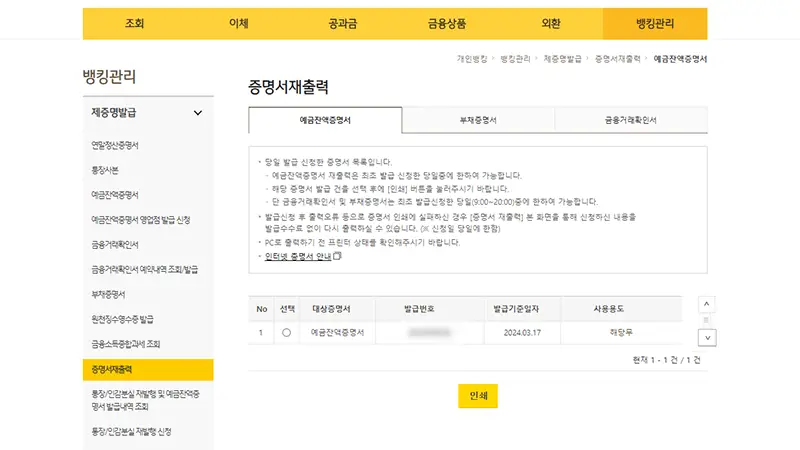Click the 예금잔액증명서 cell in row 1
Screen dimensions: 800x450
(337, 333)
